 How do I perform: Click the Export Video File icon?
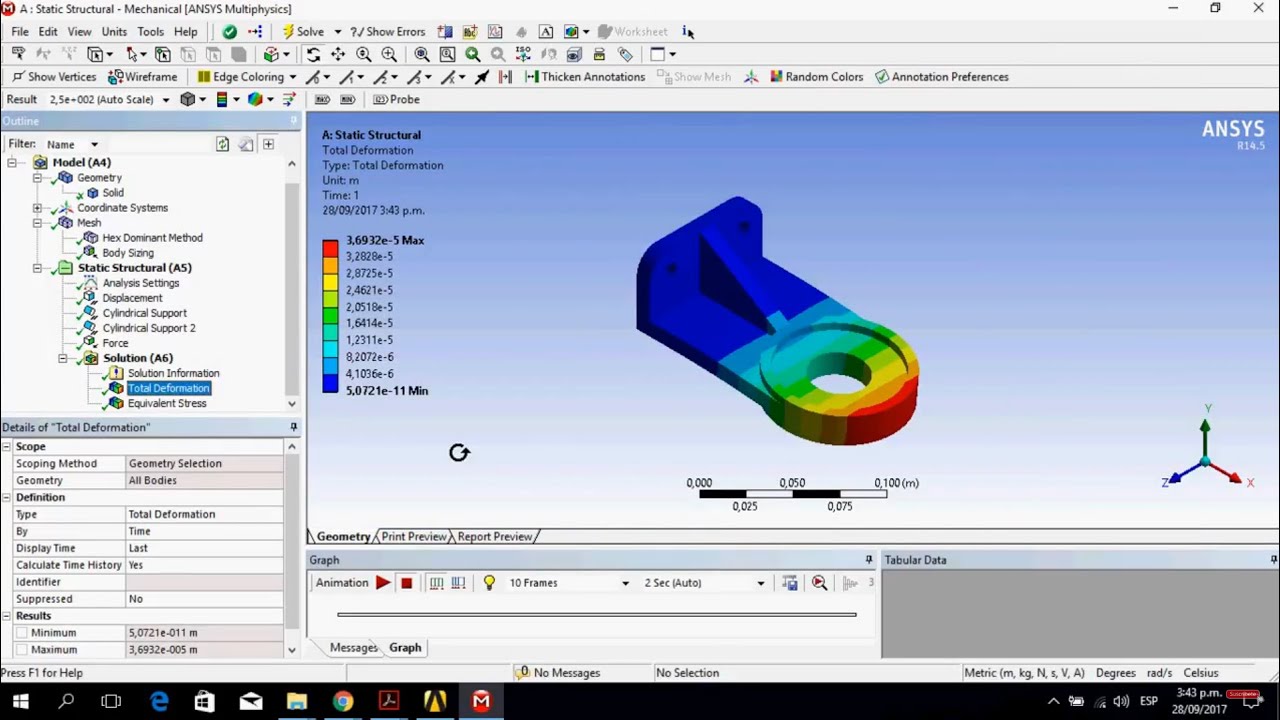click(x=790, y=583)
